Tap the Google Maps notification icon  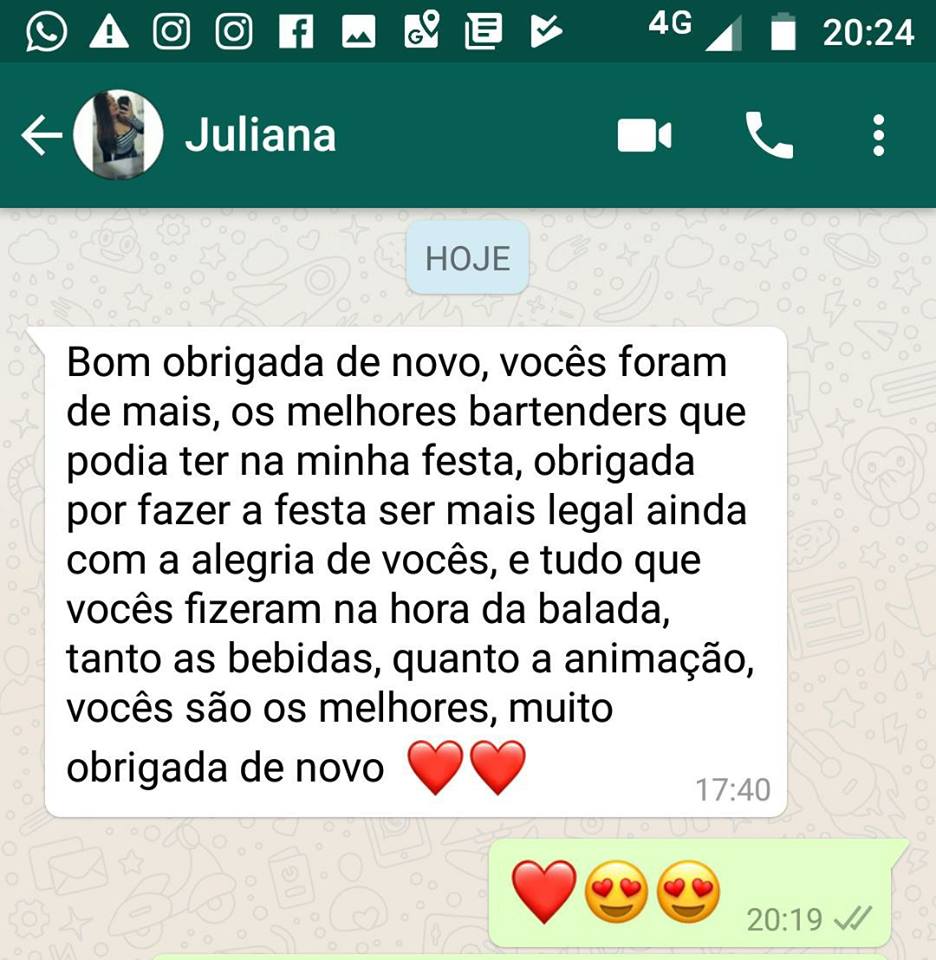pyautogui.click(x=422, y=29)
